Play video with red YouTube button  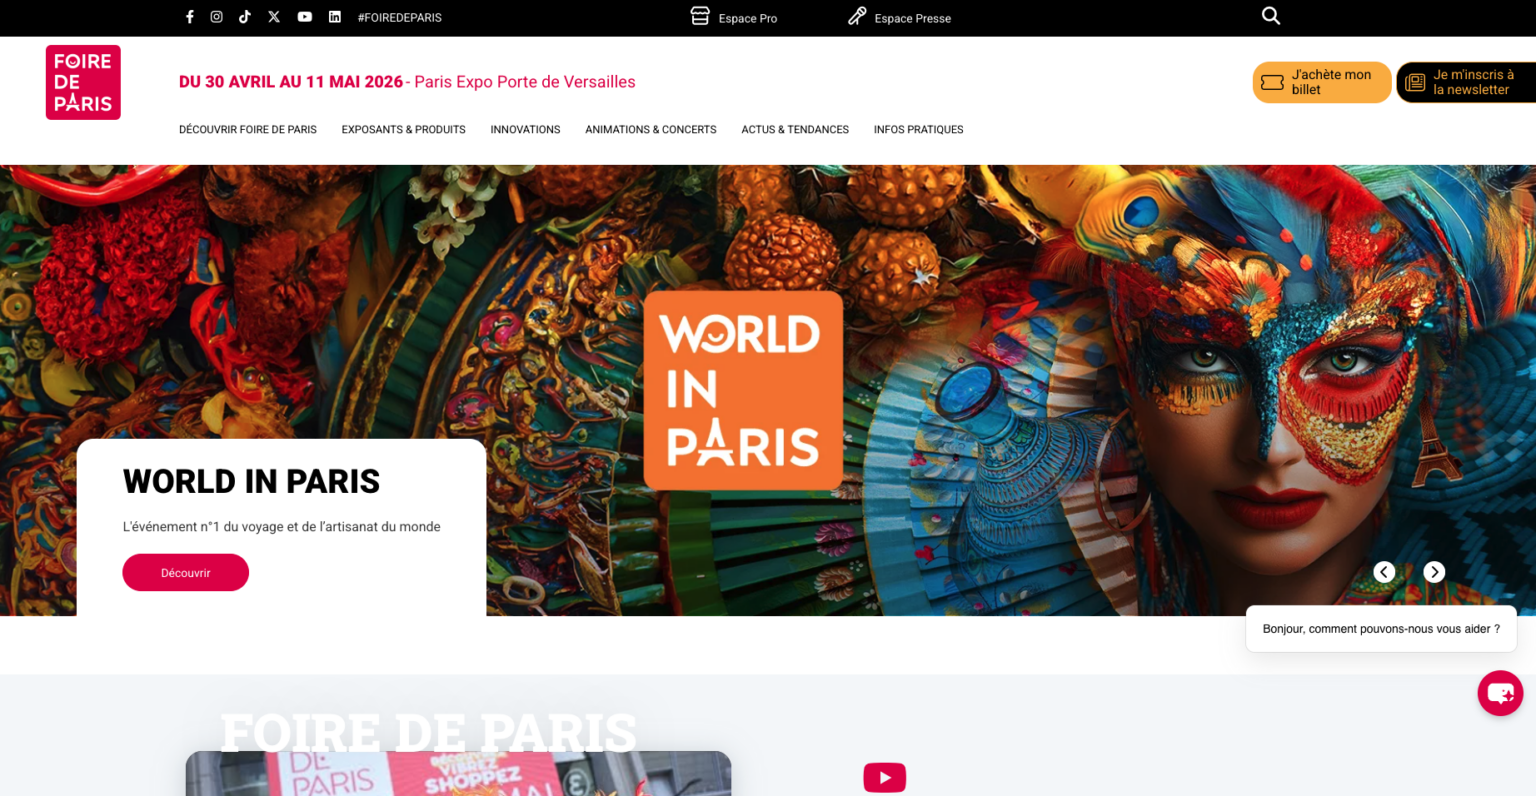tap(884, 777)
